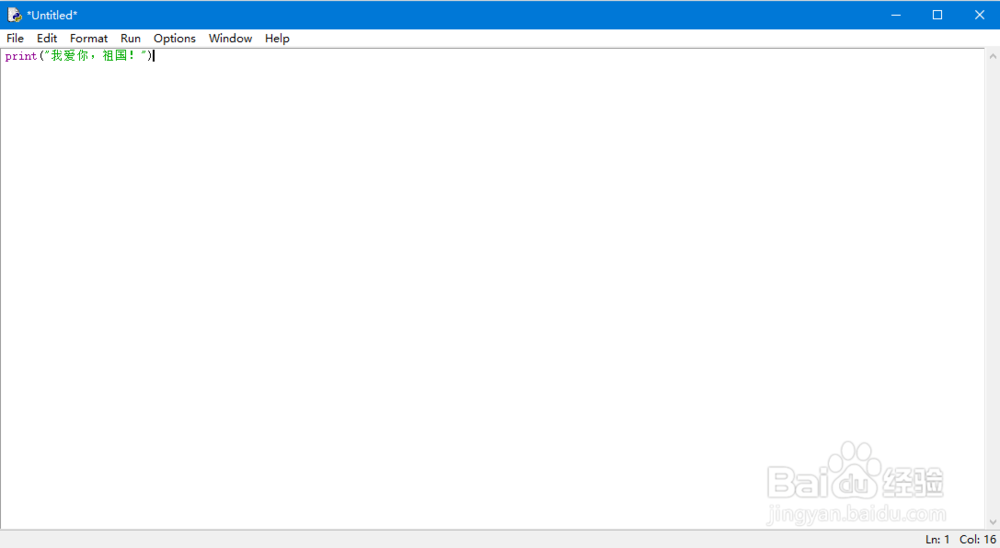Click the scrollbar down arrow

tap(992, 522)
